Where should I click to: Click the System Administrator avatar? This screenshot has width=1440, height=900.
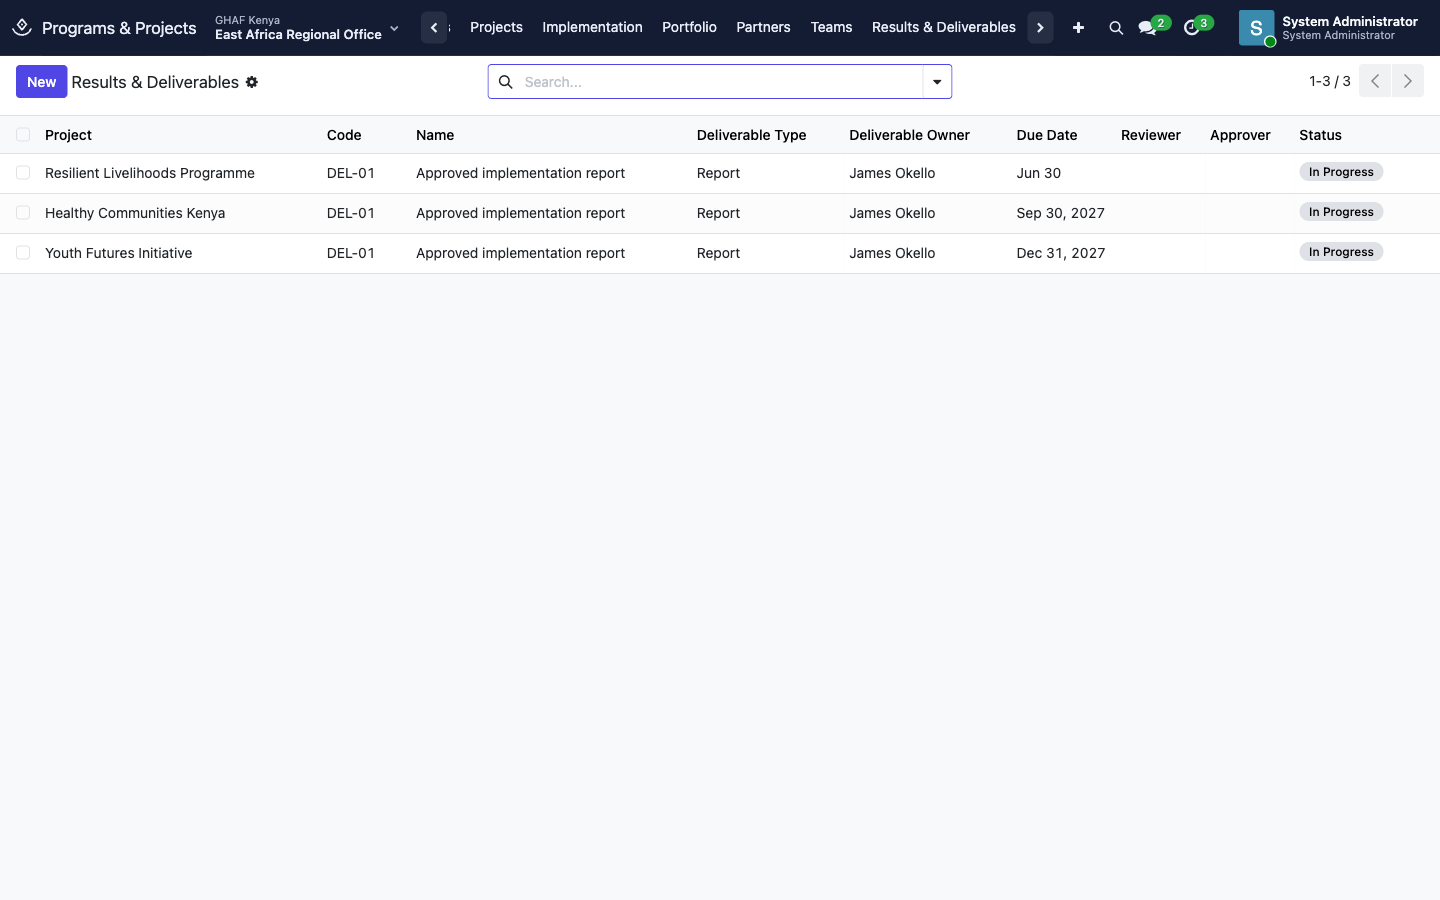(x=1257, y=28)
